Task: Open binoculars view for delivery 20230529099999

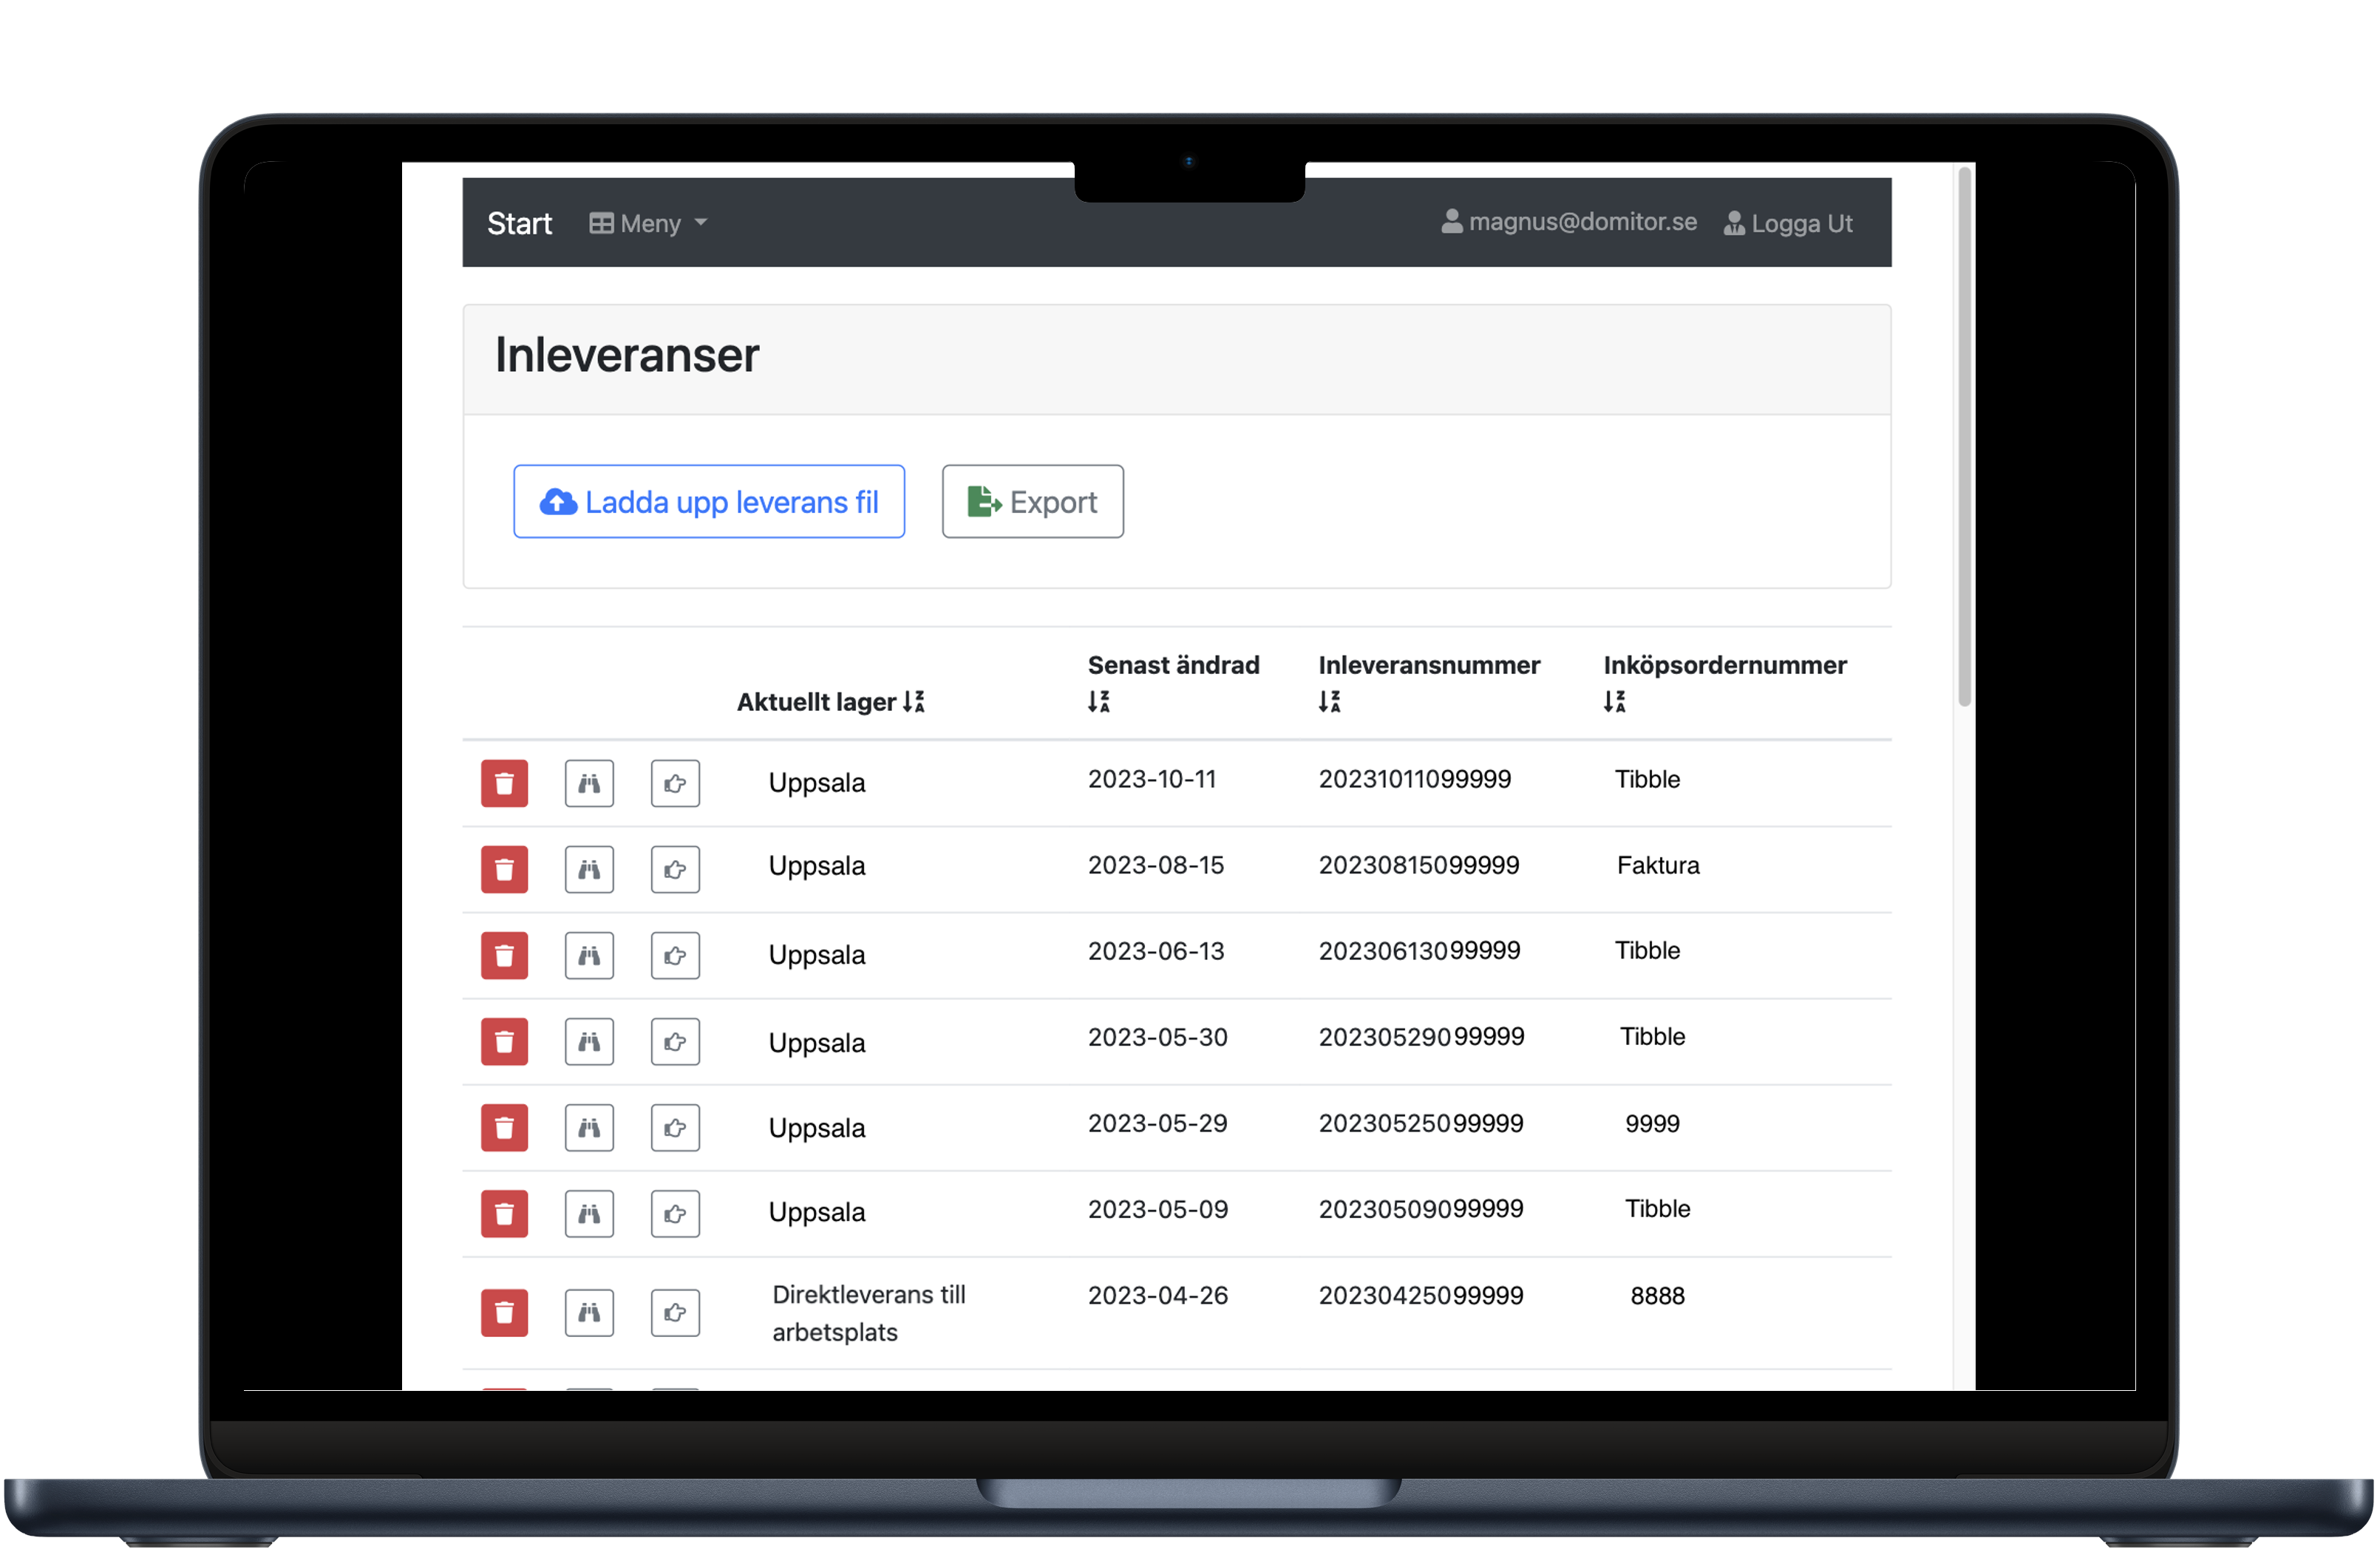Action: pos(589,1041)
